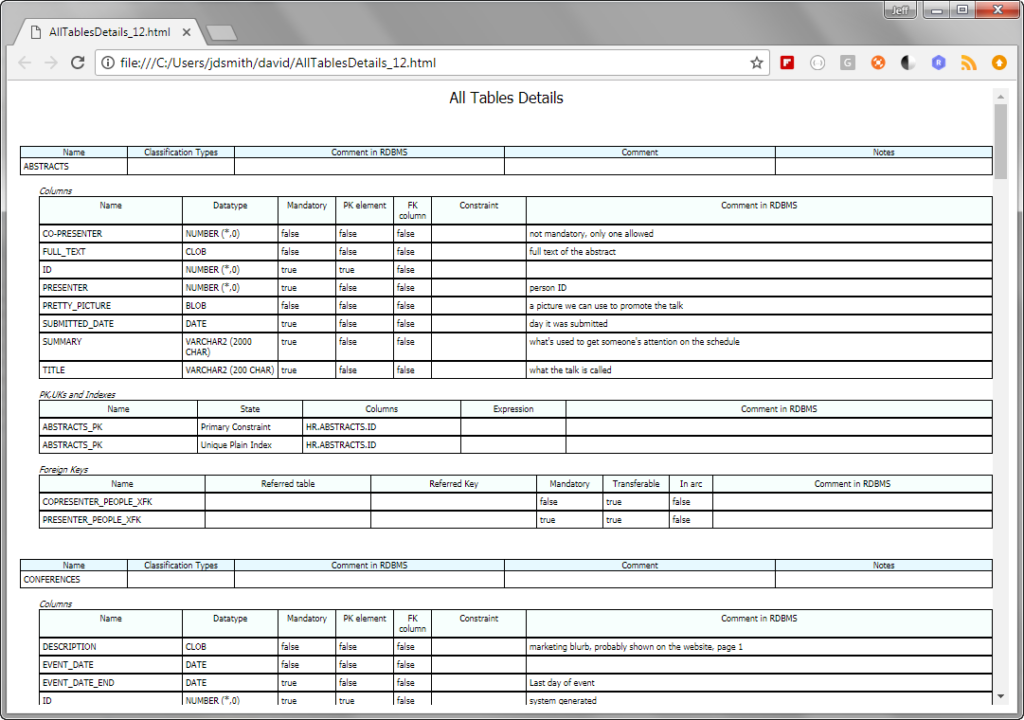Click the forward navigation arrow
Image resolution: width=1024 pixels, height=720 pixels.
click(51, 63)
